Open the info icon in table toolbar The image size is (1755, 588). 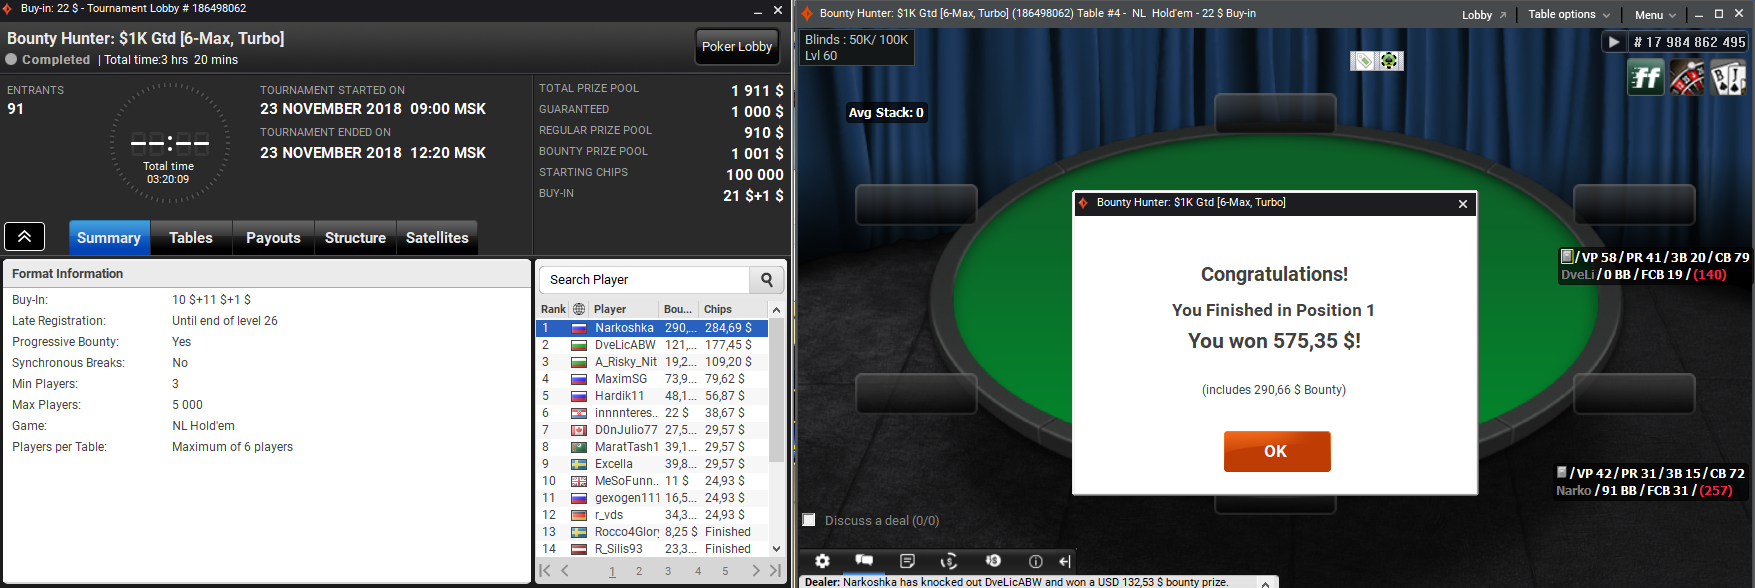coord(1036,561)
